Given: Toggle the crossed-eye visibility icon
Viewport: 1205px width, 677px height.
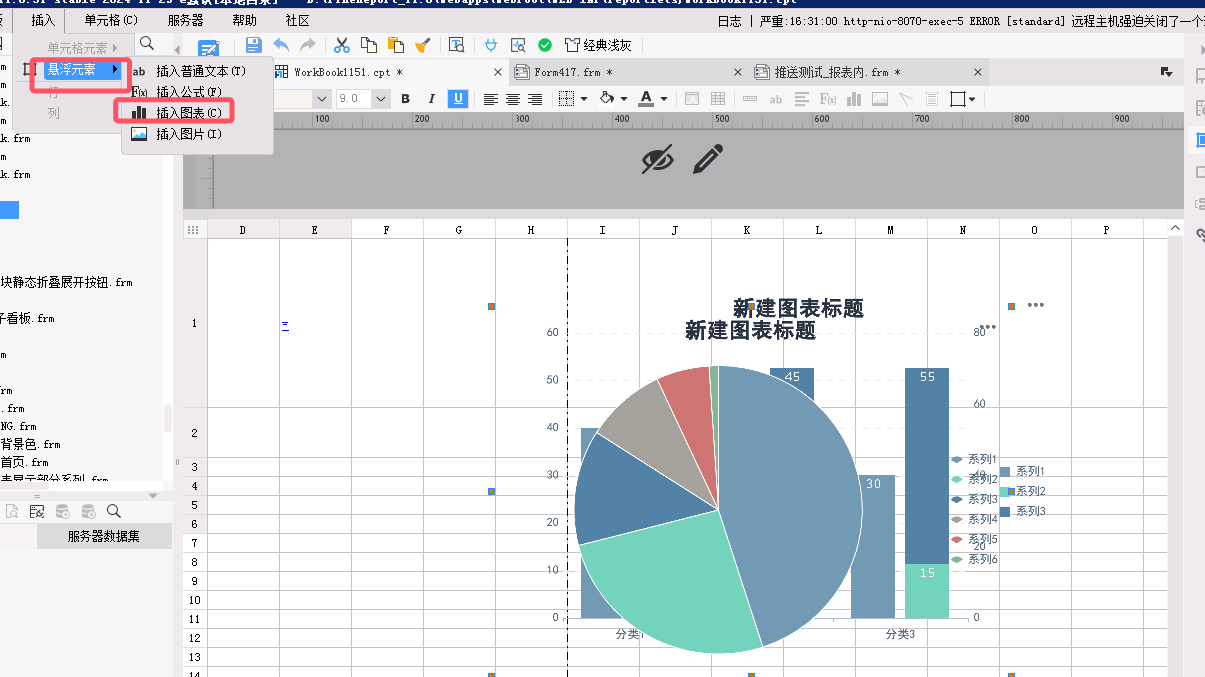Looking at the screenshot, I should click(657, 159).
